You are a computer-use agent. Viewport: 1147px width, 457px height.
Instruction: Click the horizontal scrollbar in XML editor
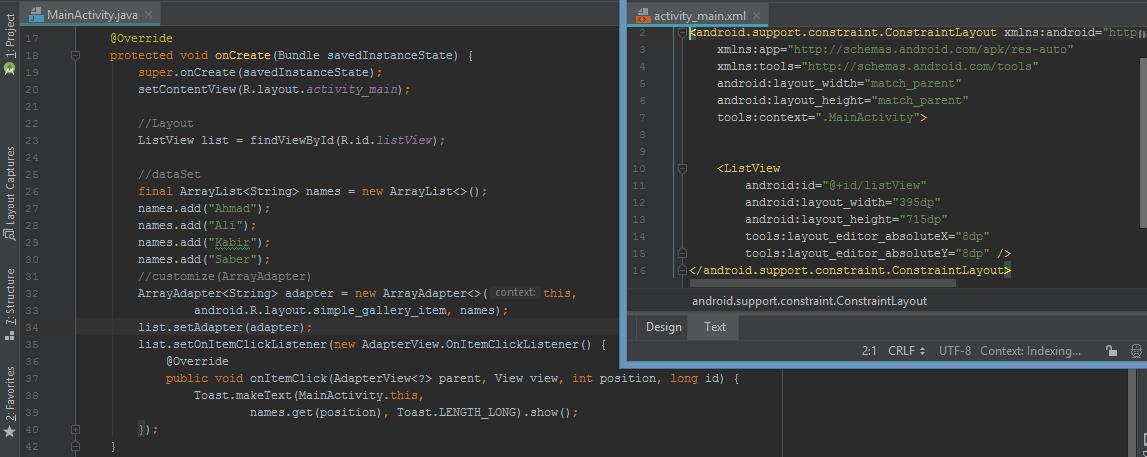[x=821, y=282]
